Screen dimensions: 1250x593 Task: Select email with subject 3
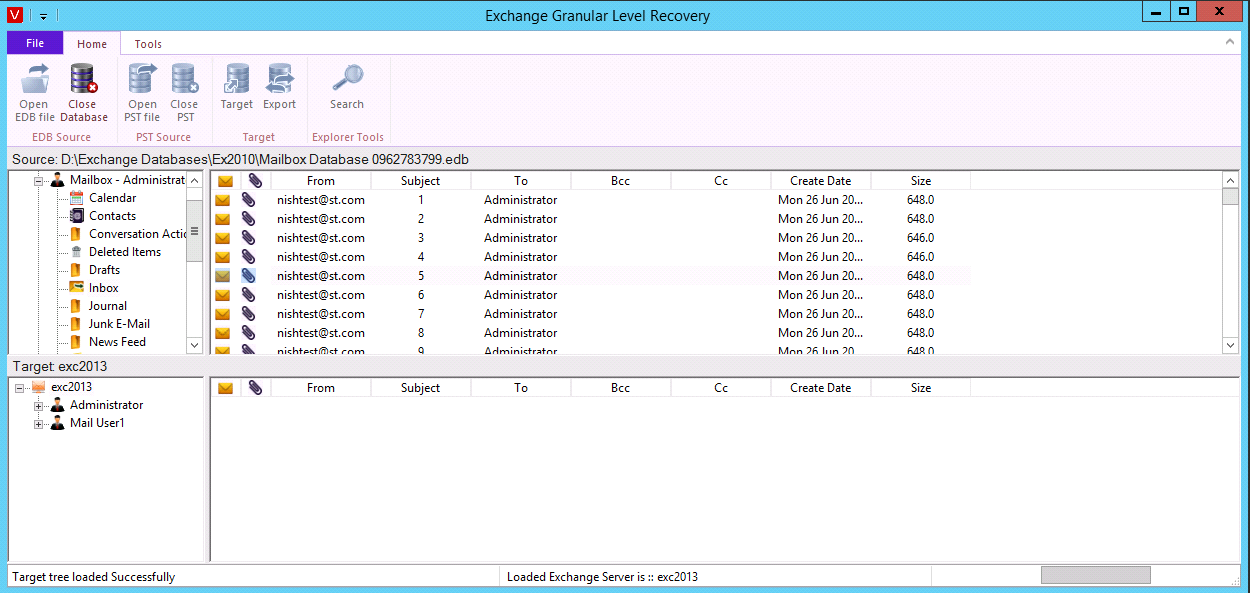pyautogui.click(x=590, y=238)
